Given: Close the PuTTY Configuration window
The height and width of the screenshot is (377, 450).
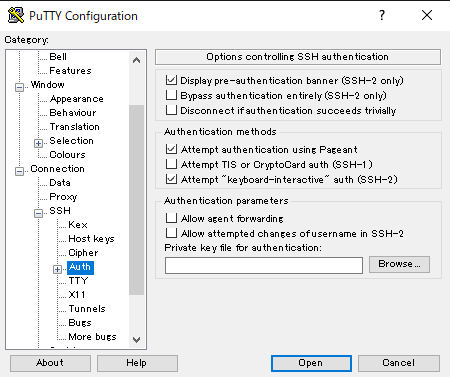Looking at the screenshot, I should [427, 15].
